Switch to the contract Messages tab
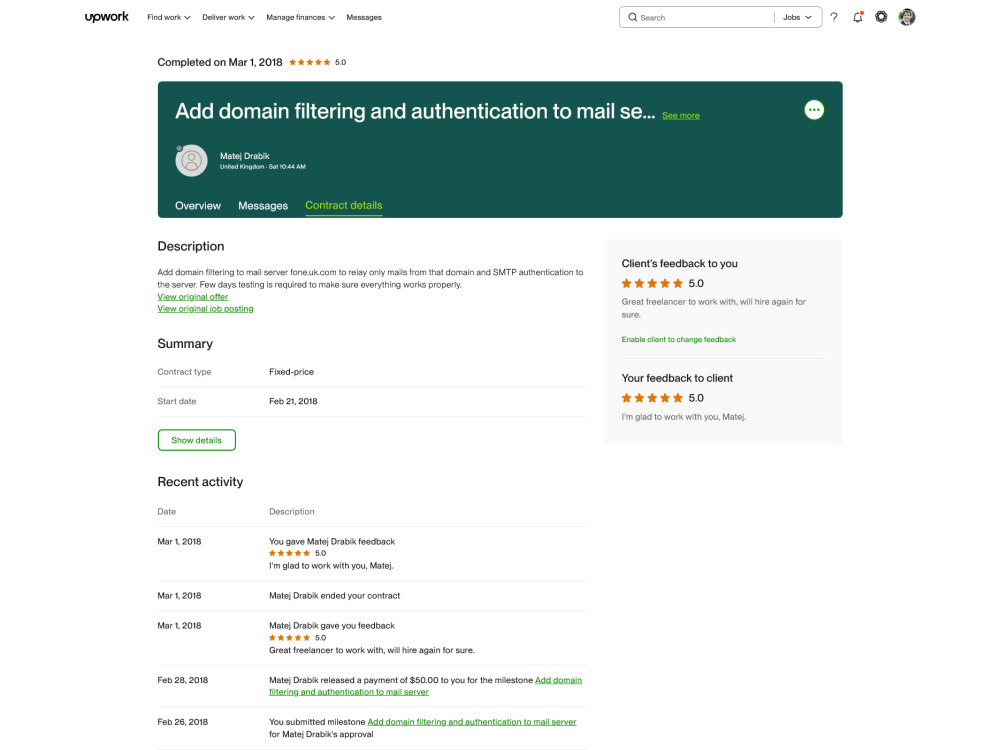 (263, 205)
